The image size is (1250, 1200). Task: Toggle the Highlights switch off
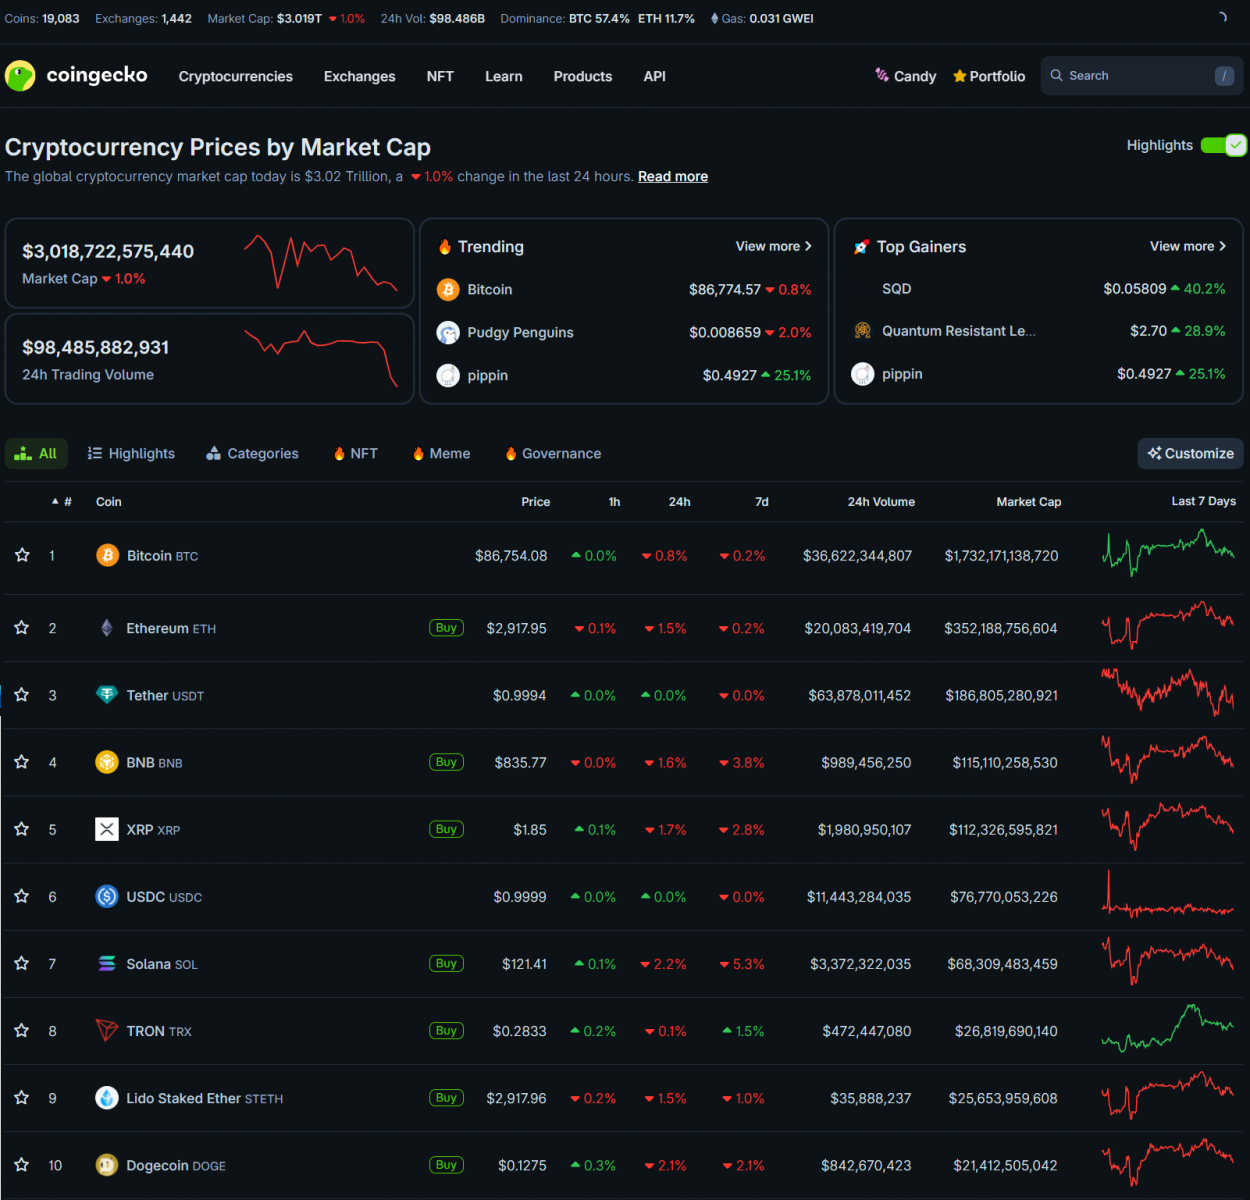1223,145
